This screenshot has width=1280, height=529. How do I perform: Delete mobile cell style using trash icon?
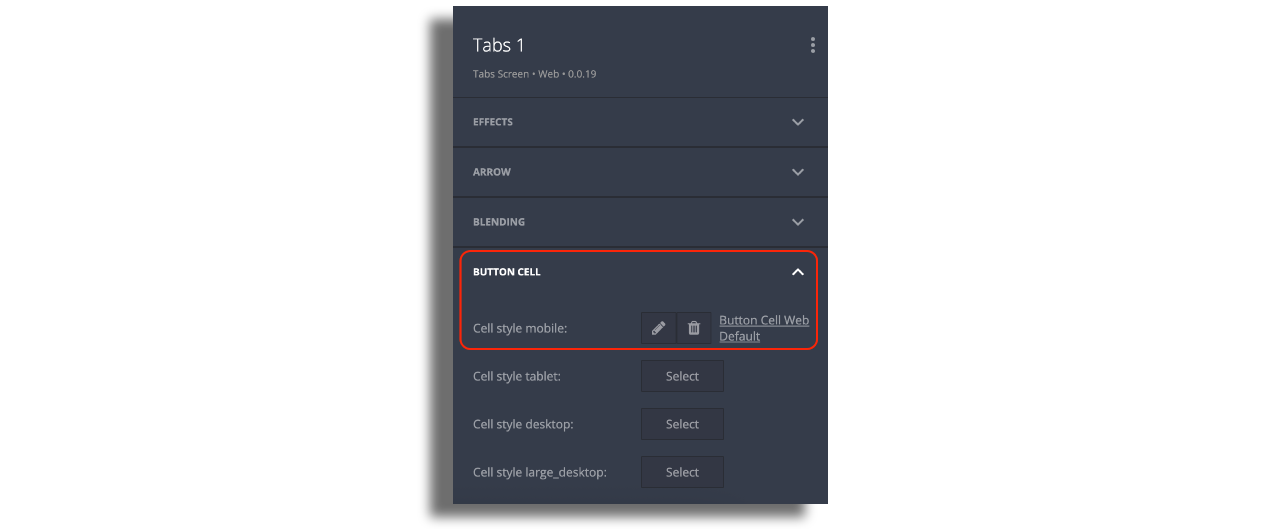pos(694,328)
